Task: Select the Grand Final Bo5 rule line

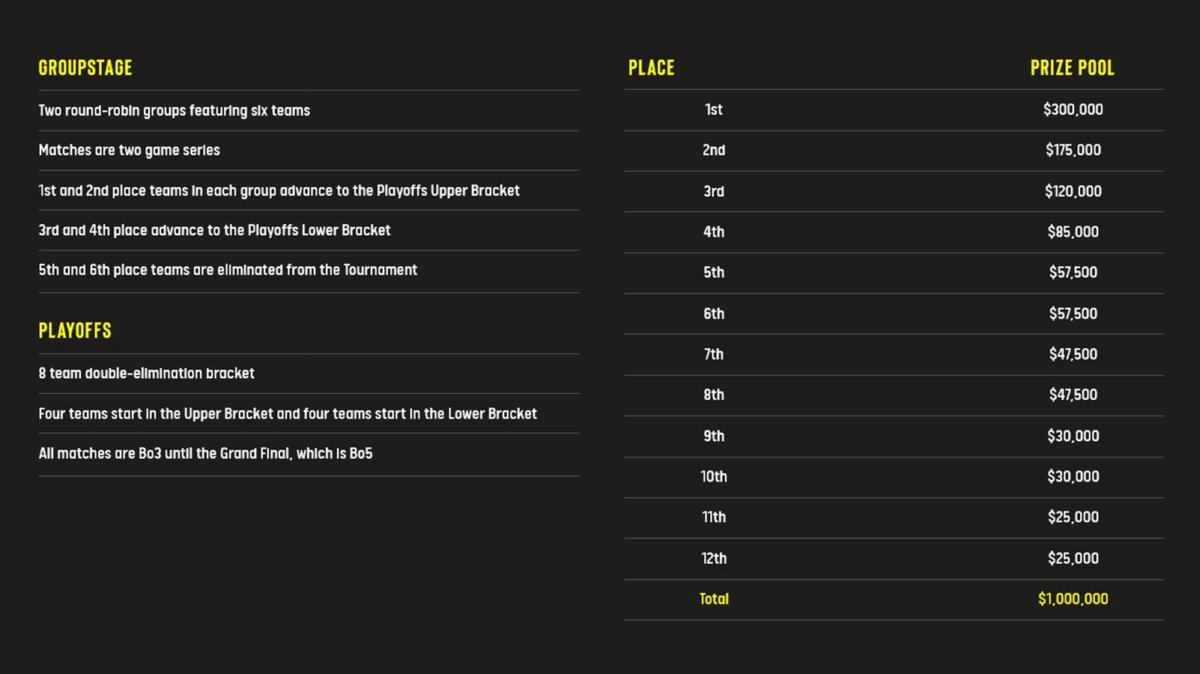Action: point(205,454)
